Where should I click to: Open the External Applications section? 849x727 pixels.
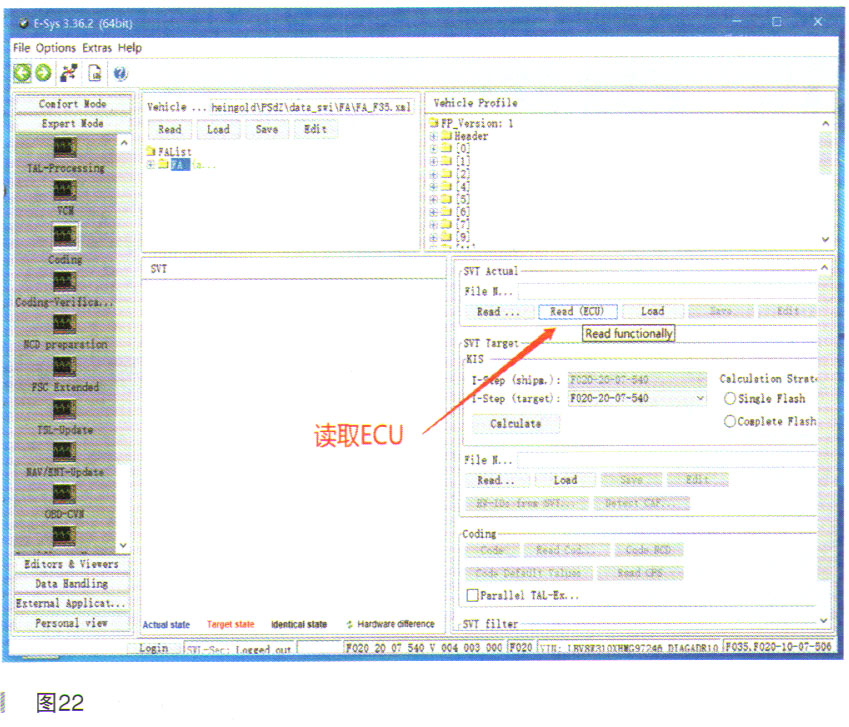point(71,603)
